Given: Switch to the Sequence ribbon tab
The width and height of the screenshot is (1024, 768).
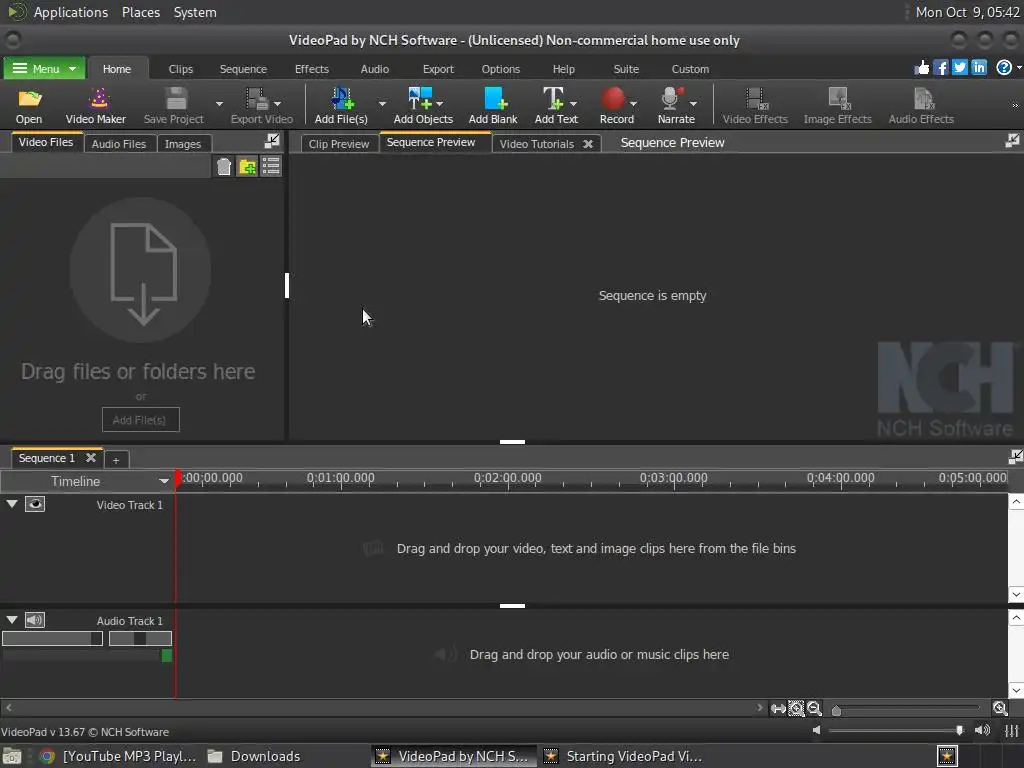Looking at the screenshot, I should [243, 69].
